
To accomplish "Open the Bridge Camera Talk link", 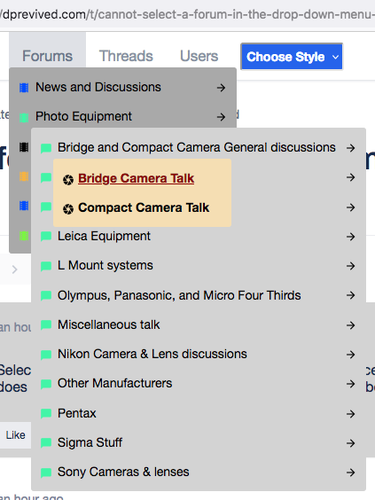I will (136, 178).
